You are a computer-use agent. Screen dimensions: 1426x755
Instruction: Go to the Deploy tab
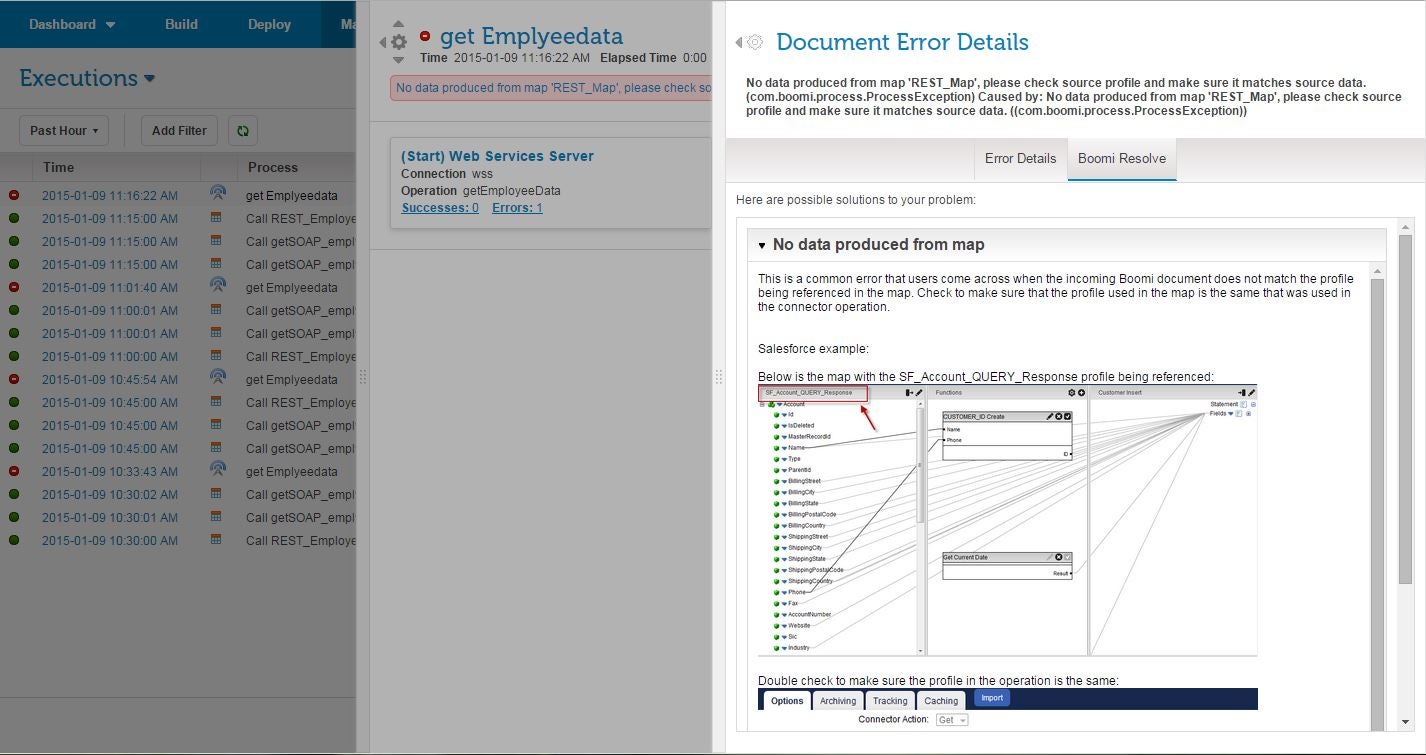269,24
